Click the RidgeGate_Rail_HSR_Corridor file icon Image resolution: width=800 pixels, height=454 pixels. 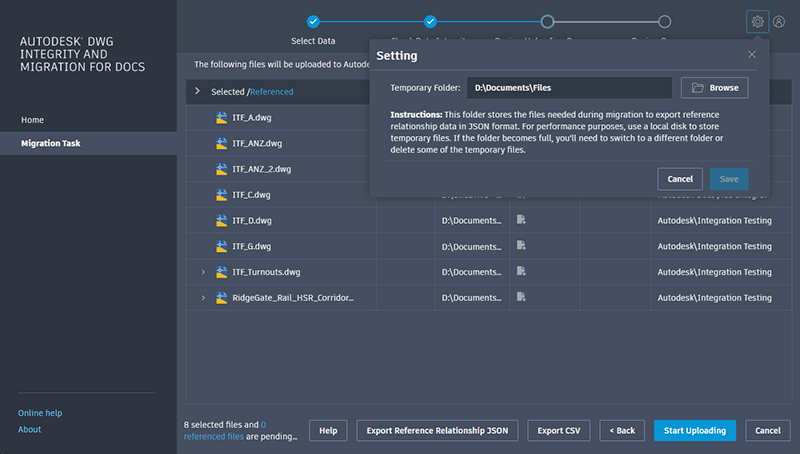pos(222,298)
